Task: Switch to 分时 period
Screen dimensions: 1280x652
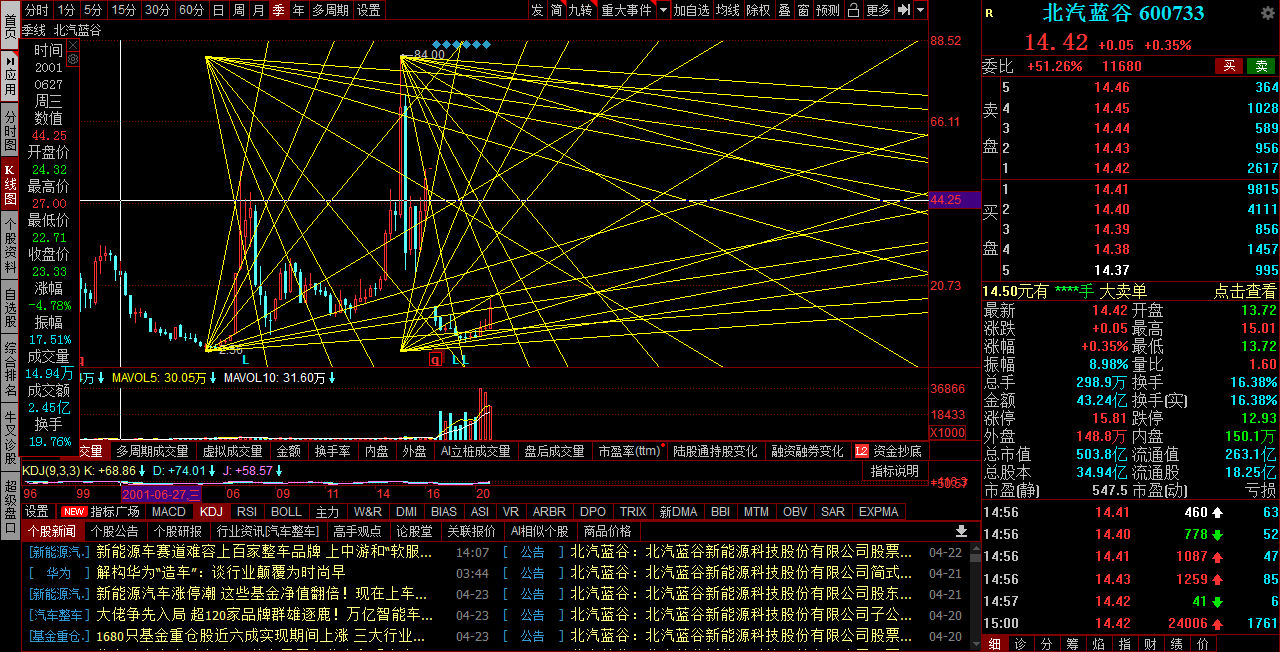Action: click(36, 10)
